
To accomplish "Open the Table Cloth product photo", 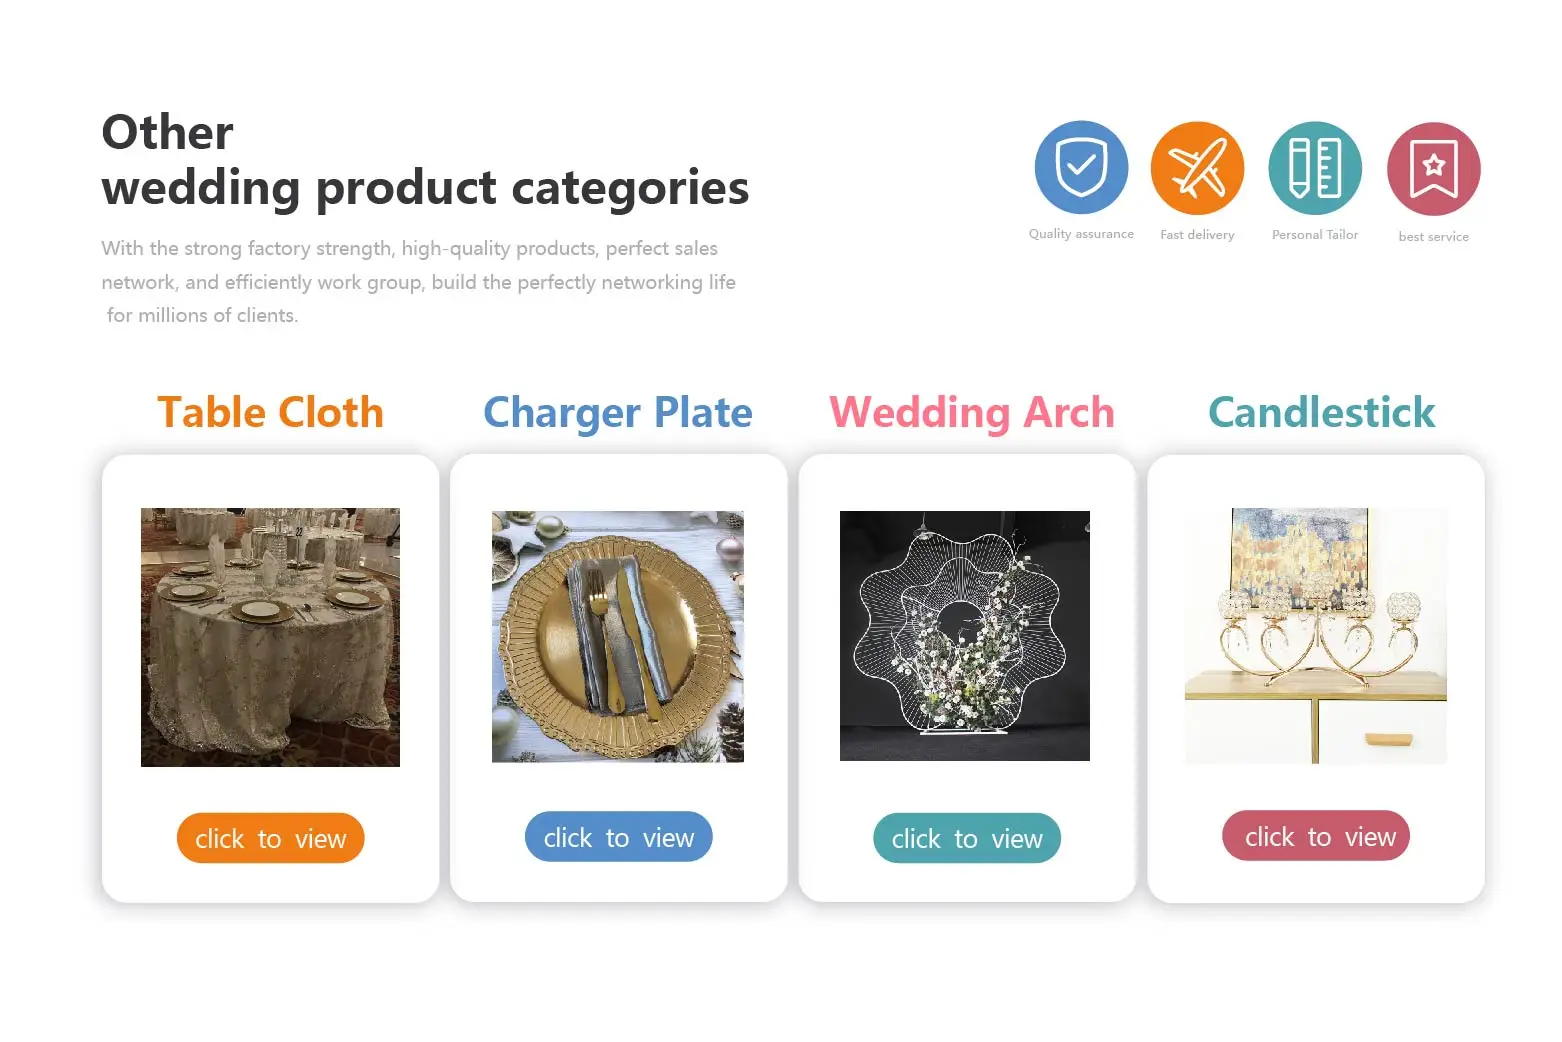I will point(270,637).
